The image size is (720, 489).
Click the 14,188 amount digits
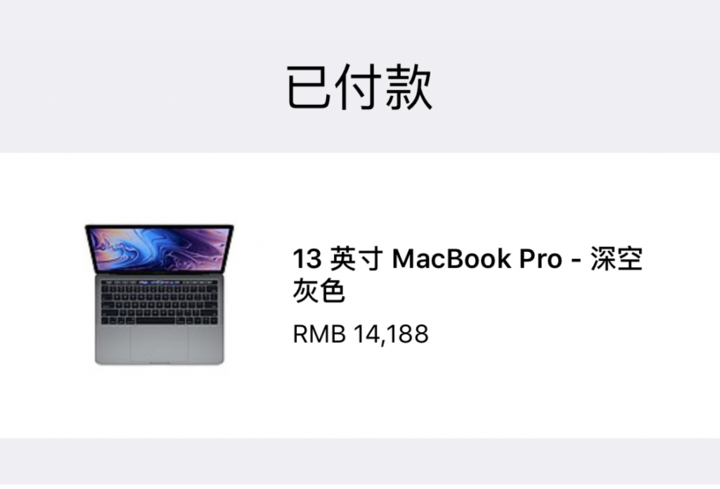coord(391,334)
